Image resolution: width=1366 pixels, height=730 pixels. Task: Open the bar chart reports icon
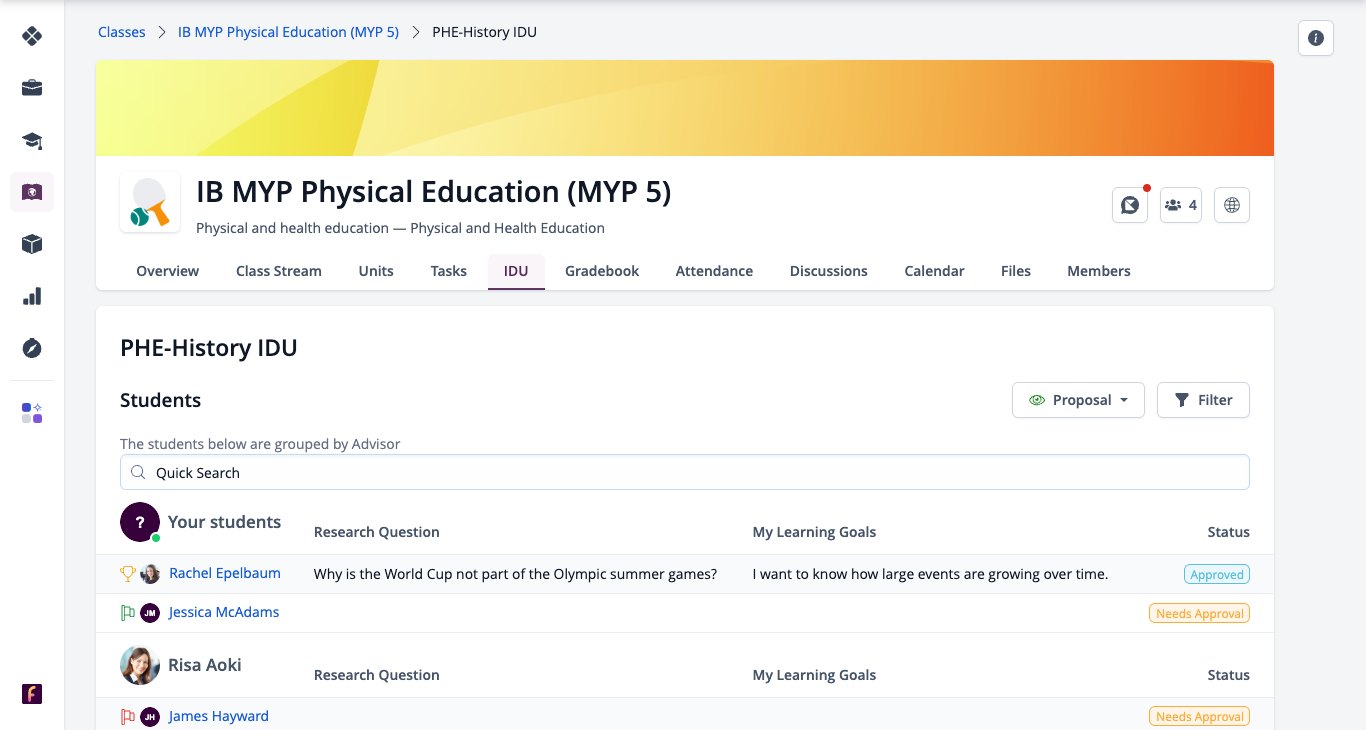pyautogui.click(x=32, y=296)
